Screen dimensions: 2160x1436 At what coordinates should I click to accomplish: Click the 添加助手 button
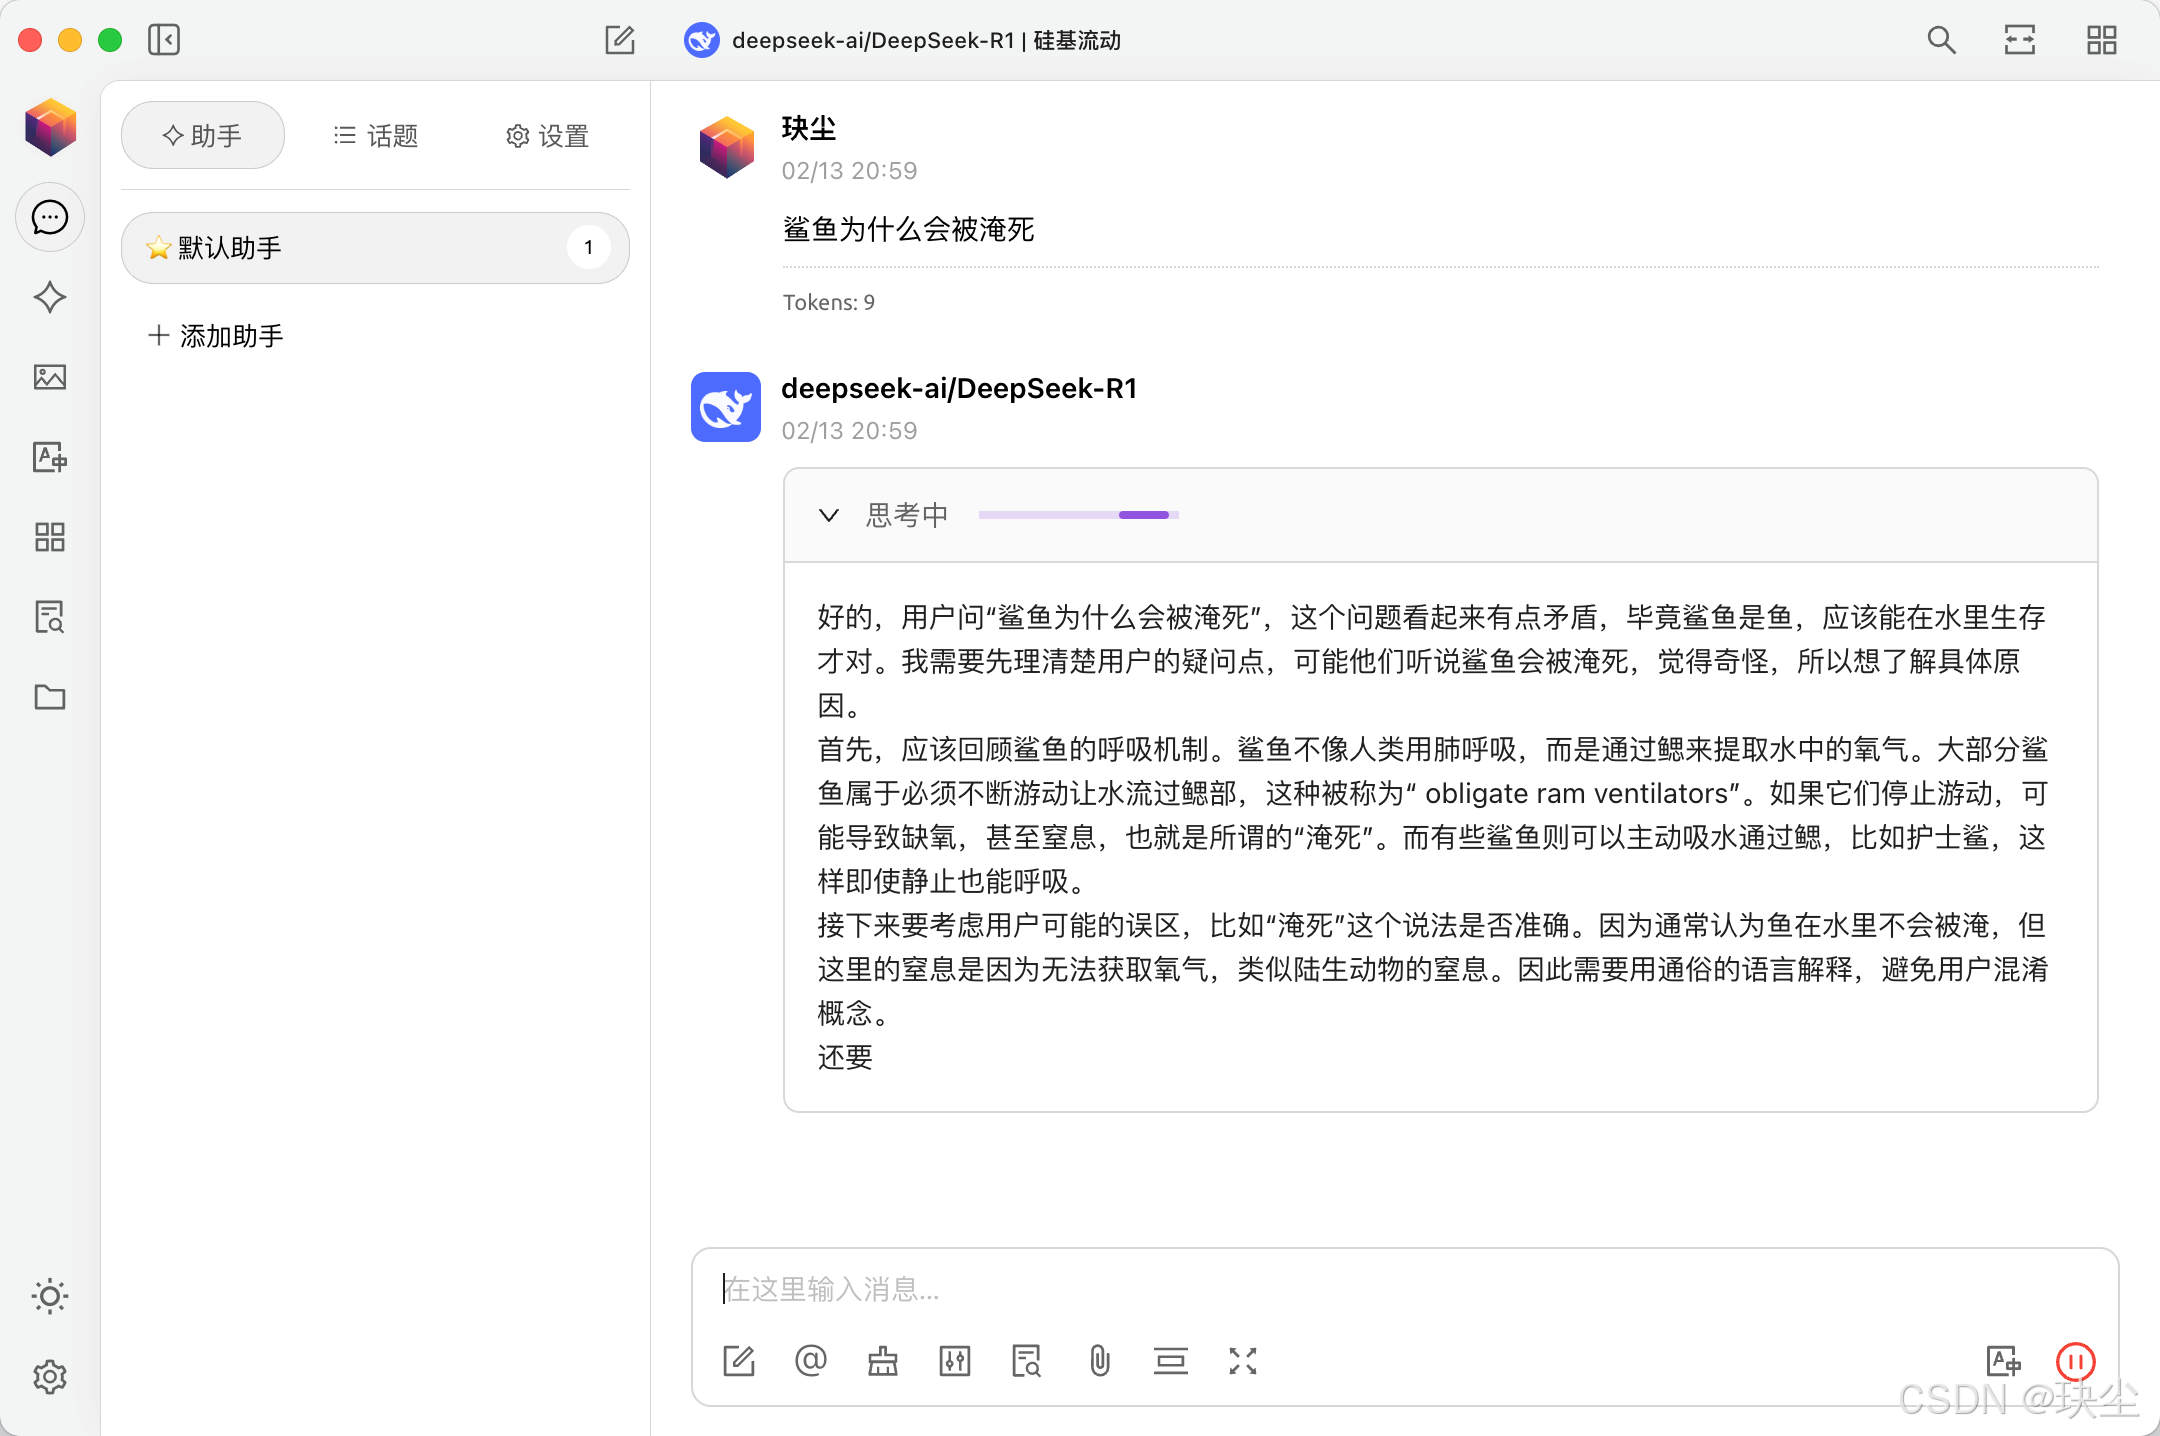pyautogui.click(x=216, y=336)
